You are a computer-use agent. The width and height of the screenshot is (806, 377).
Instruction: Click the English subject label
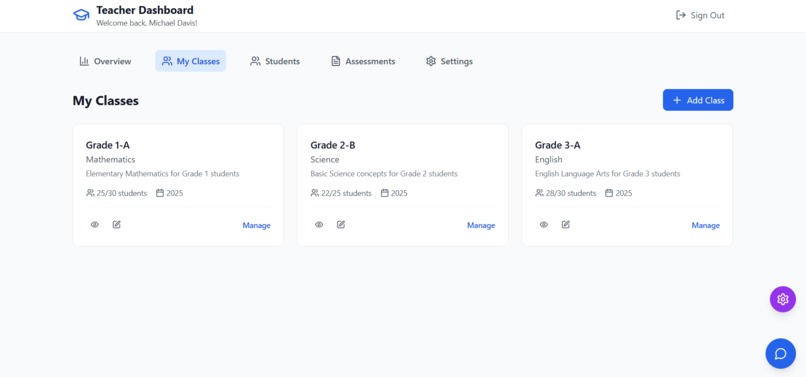[548, 159]
